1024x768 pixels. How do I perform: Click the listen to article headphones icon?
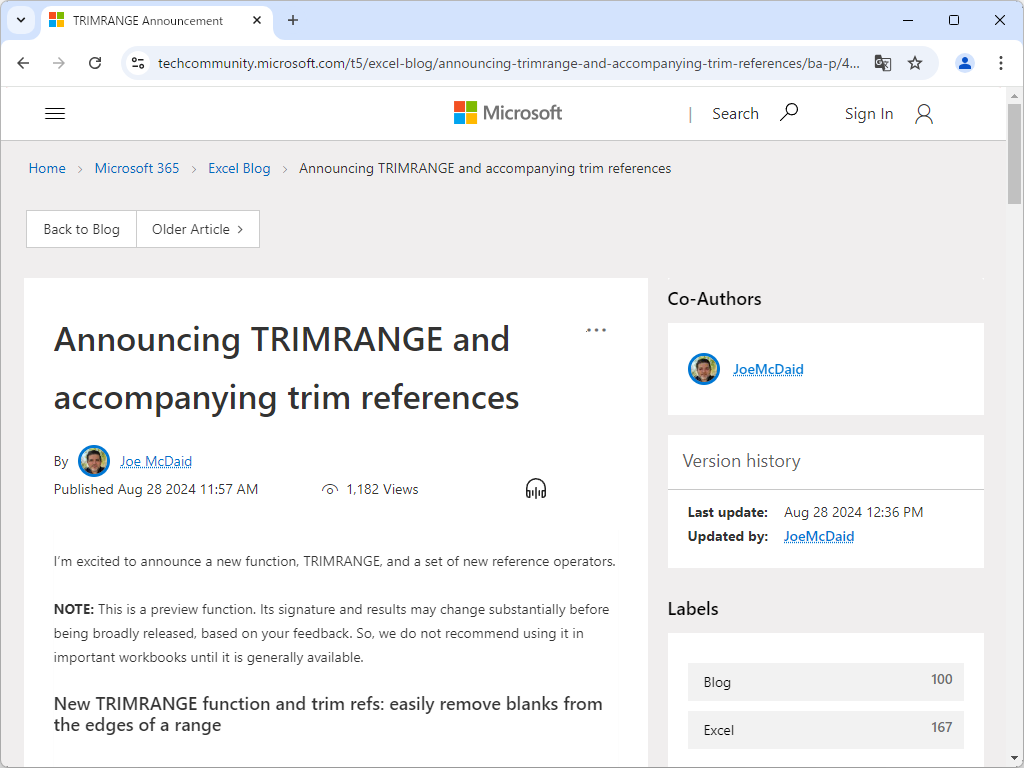click(x=536, y=488)
